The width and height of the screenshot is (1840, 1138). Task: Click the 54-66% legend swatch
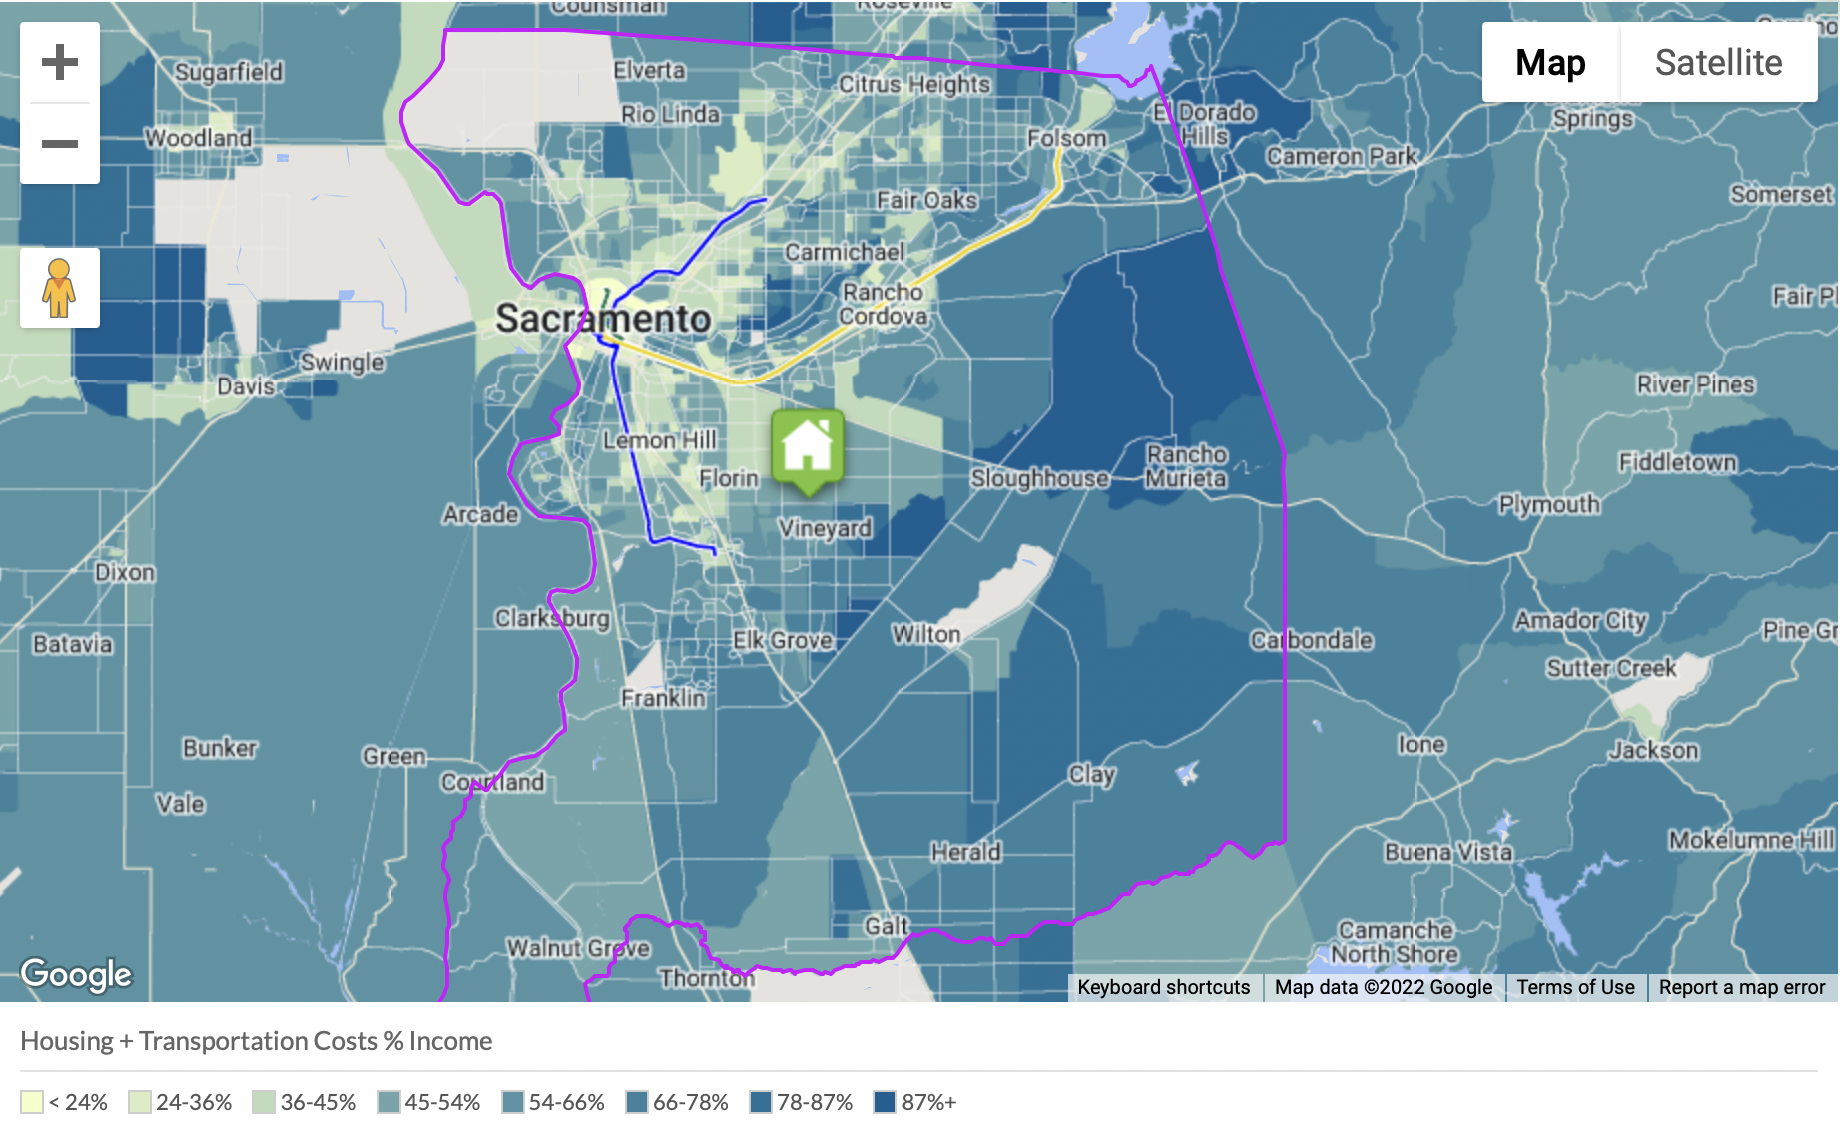(x=513, y=1102)
